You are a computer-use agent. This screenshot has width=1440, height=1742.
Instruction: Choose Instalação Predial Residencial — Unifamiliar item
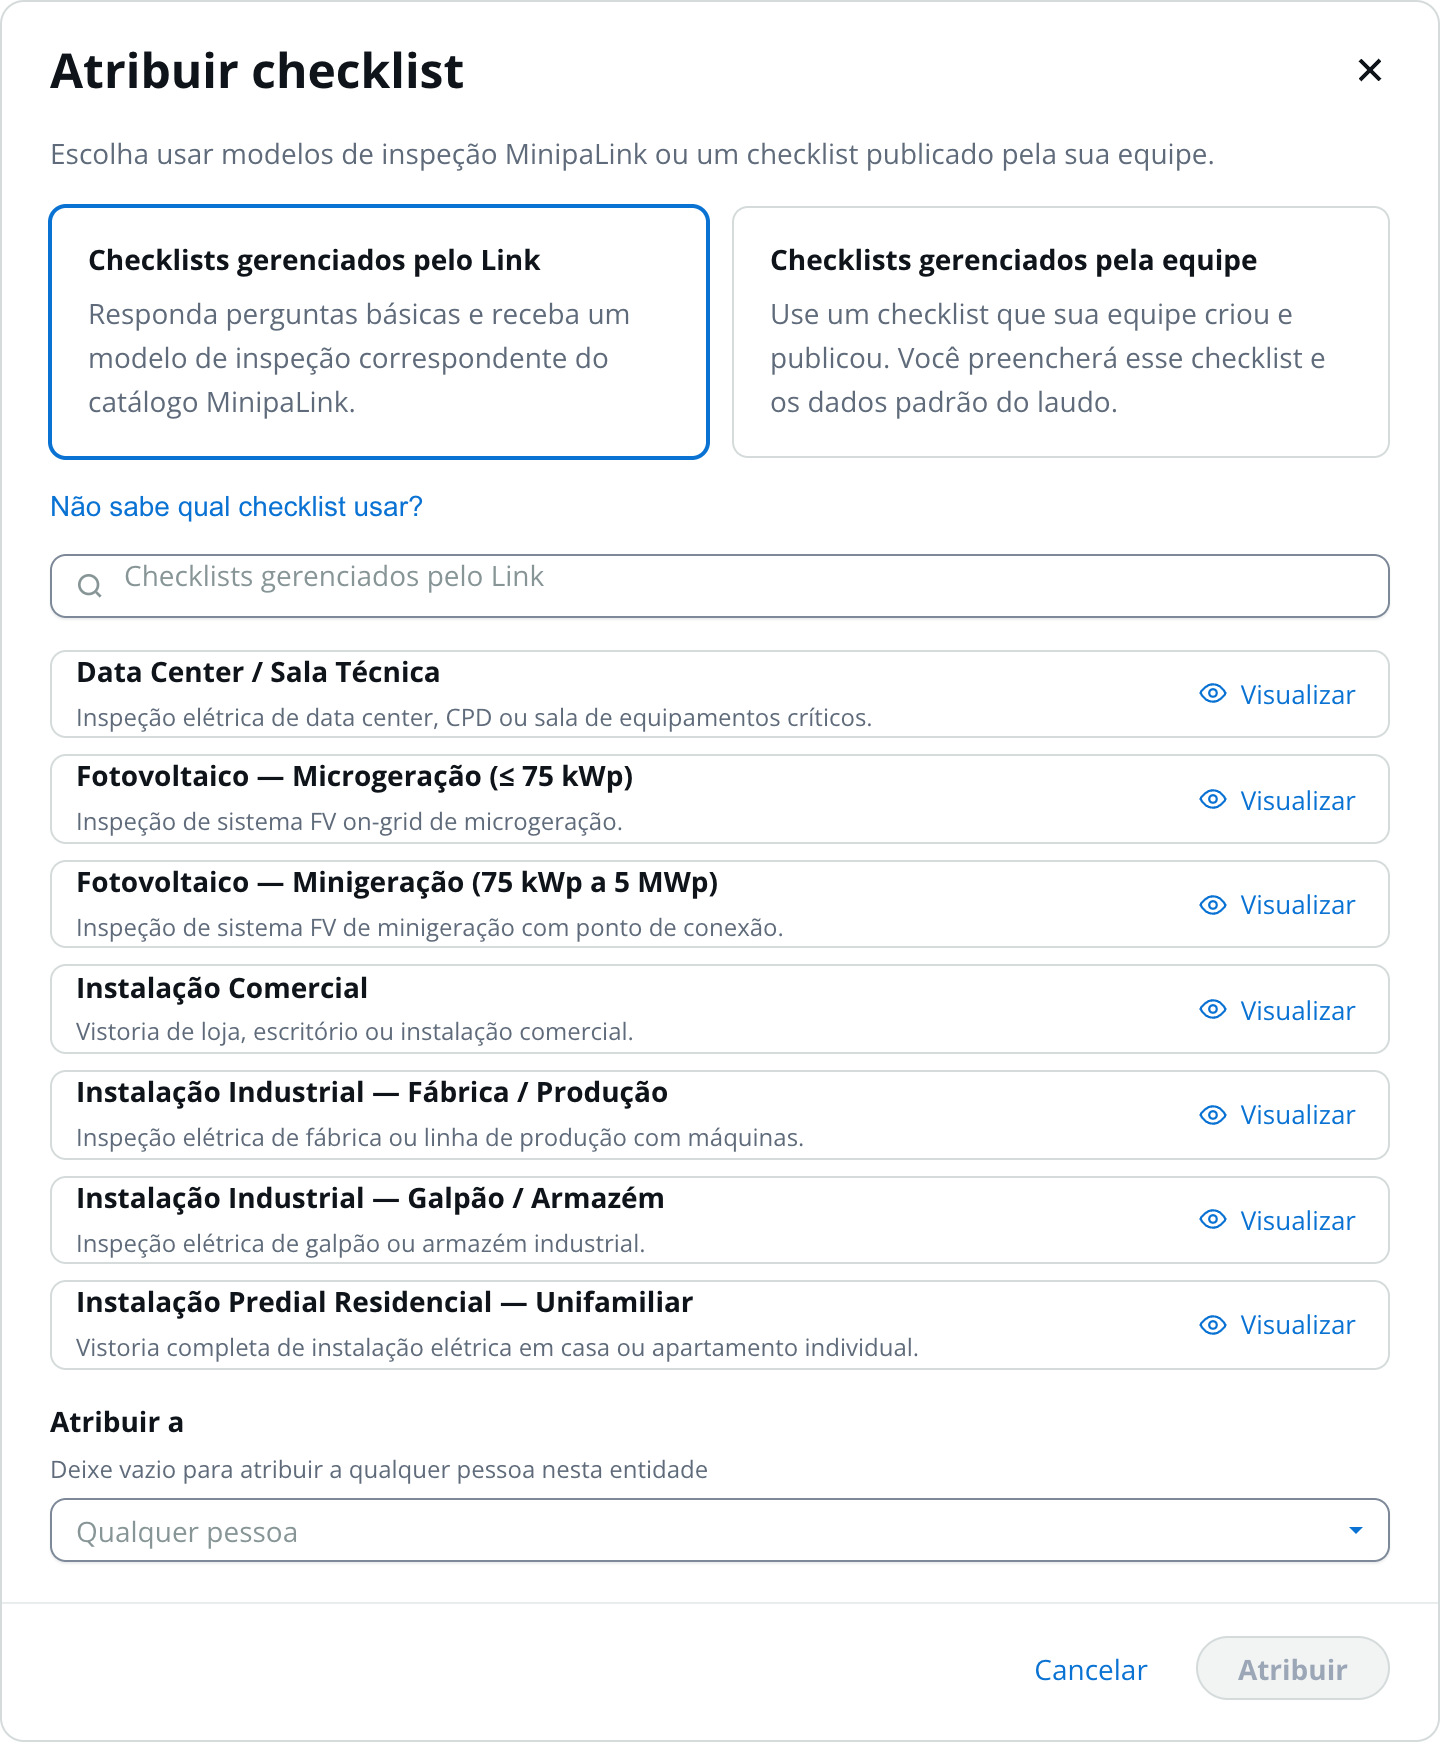720,1325
